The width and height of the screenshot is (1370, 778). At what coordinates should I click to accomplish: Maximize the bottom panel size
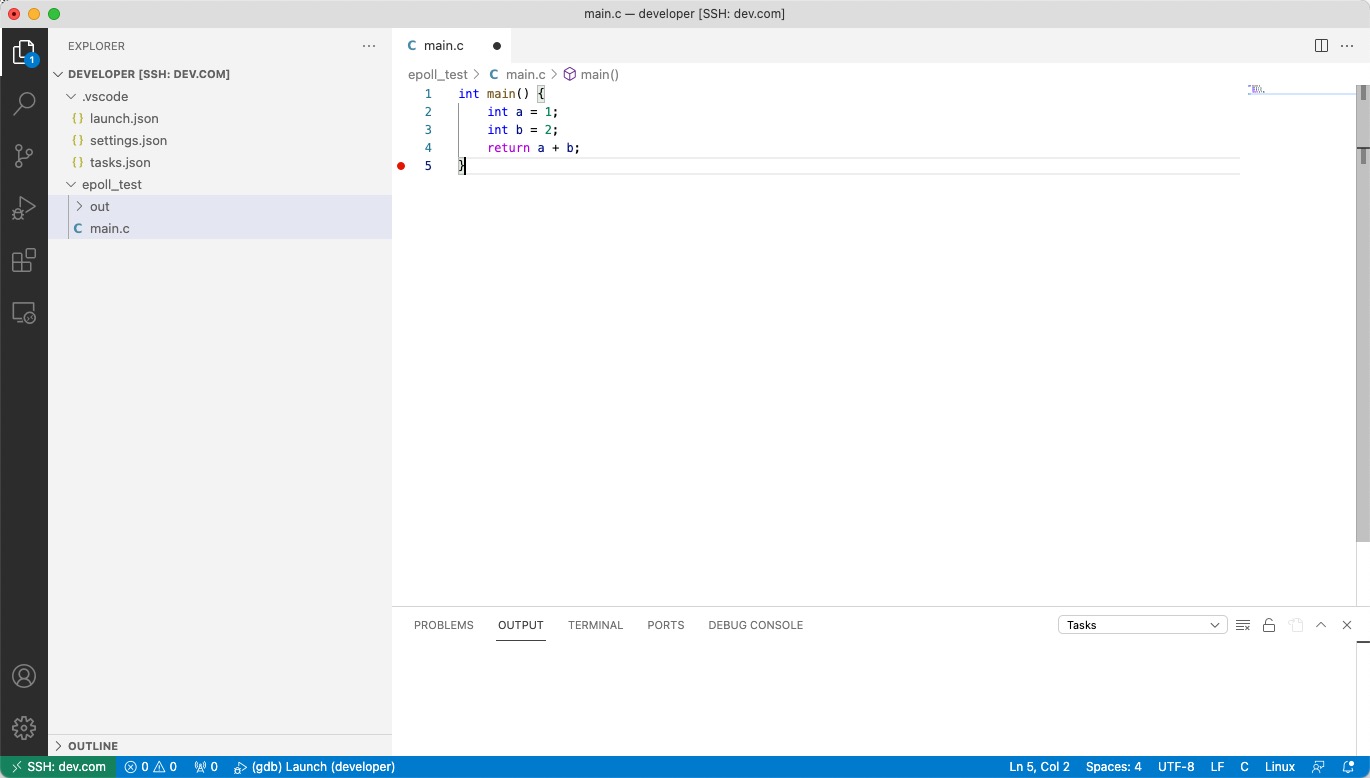point(1321,625)
